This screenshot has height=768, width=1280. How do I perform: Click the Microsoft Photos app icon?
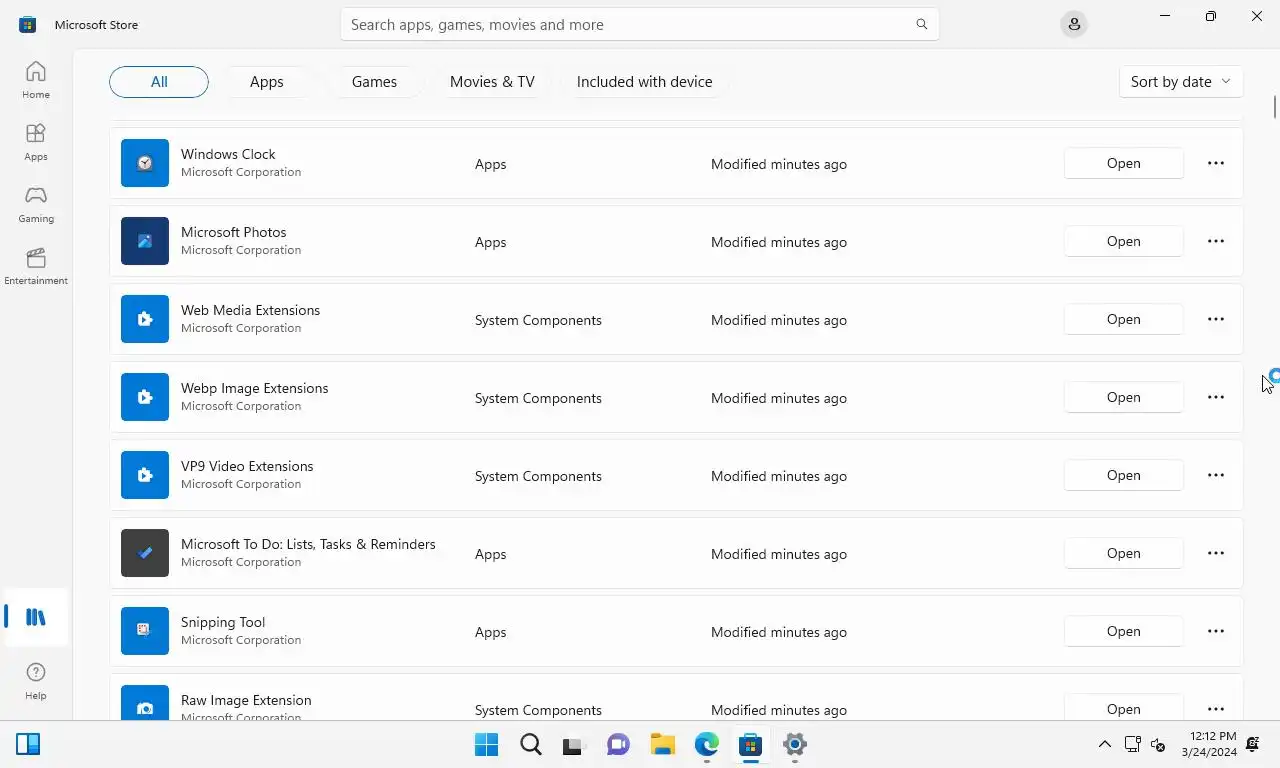coord(145,241)
